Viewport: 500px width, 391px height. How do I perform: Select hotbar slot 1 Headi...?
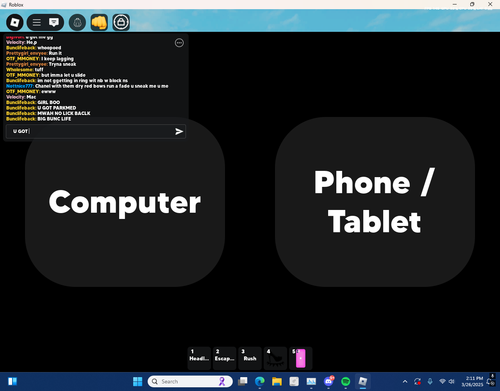pyautogui.click(x=199, y=358)
